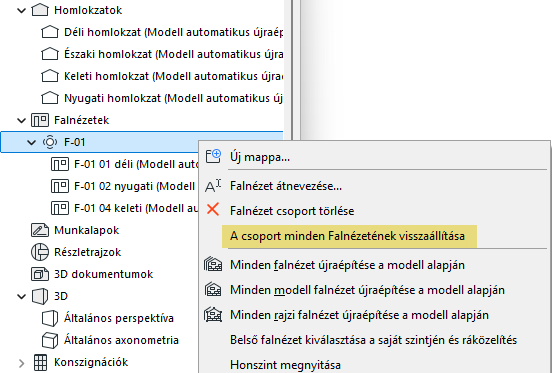This screenshot has height=373, width=552.
Task: Click the Falnézetek interior elevation icon
Action: [x=40, y=120]
